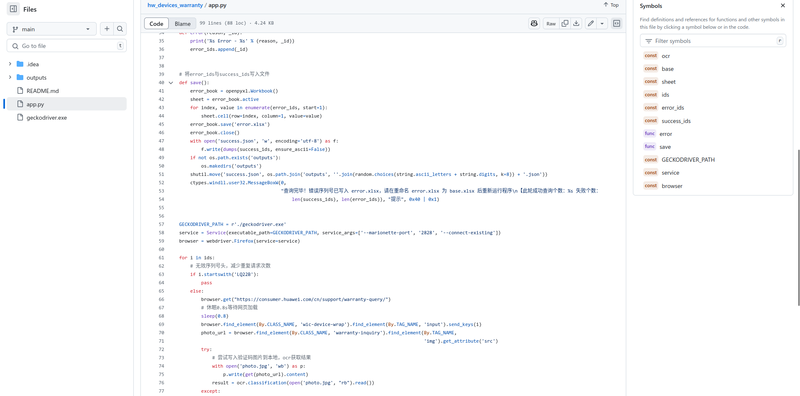Click the add file plus button
800x396 pixels.
coord(107,29)
